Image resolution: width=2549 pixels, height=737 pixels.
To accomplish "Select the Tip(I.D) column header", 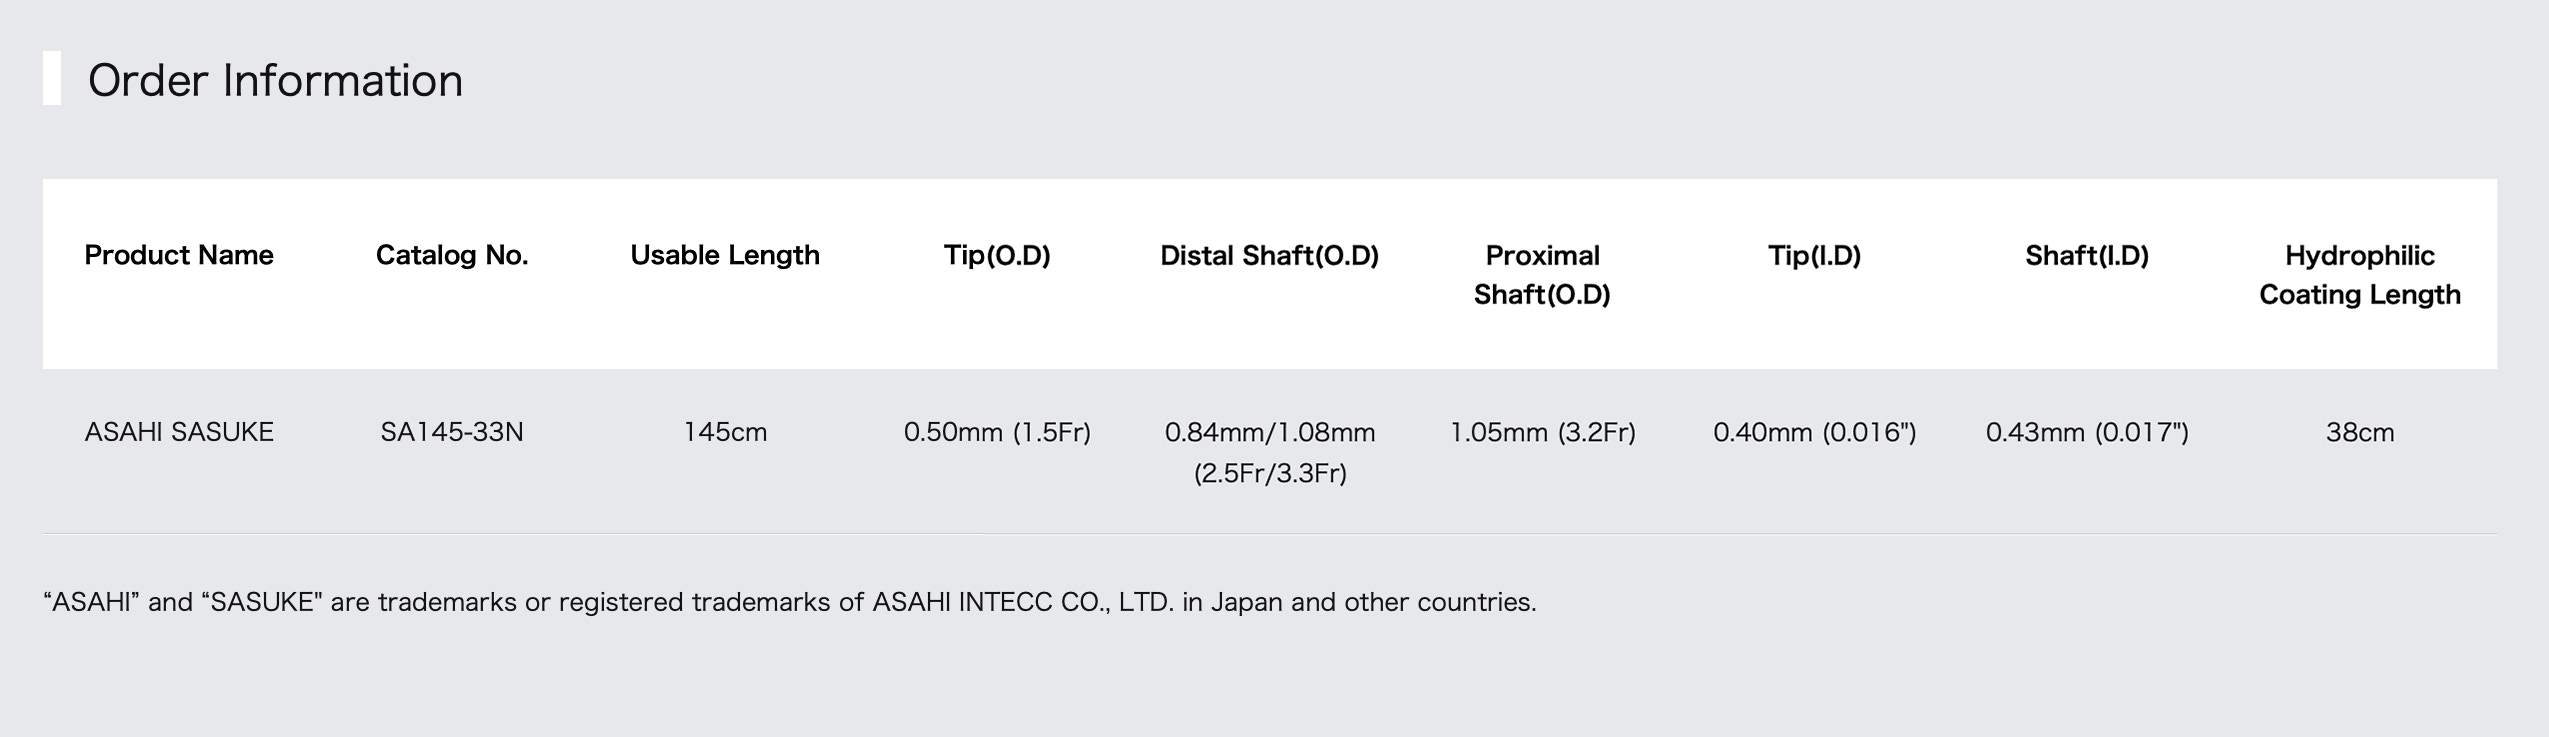I will point(1815,255).
